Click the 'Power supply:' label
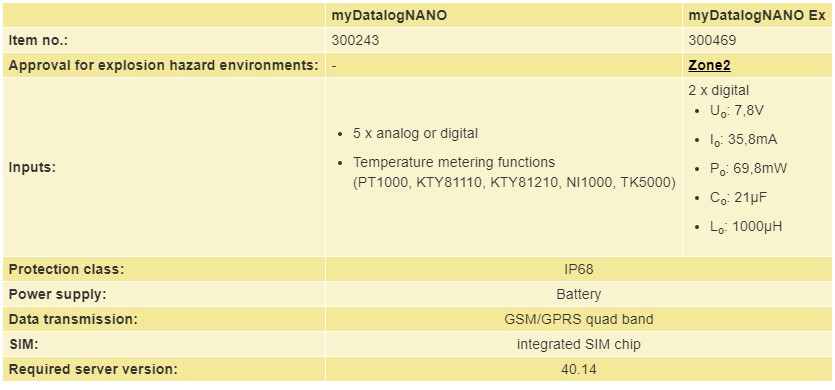This screenshot has height=390, width=835. coord(57,294)
